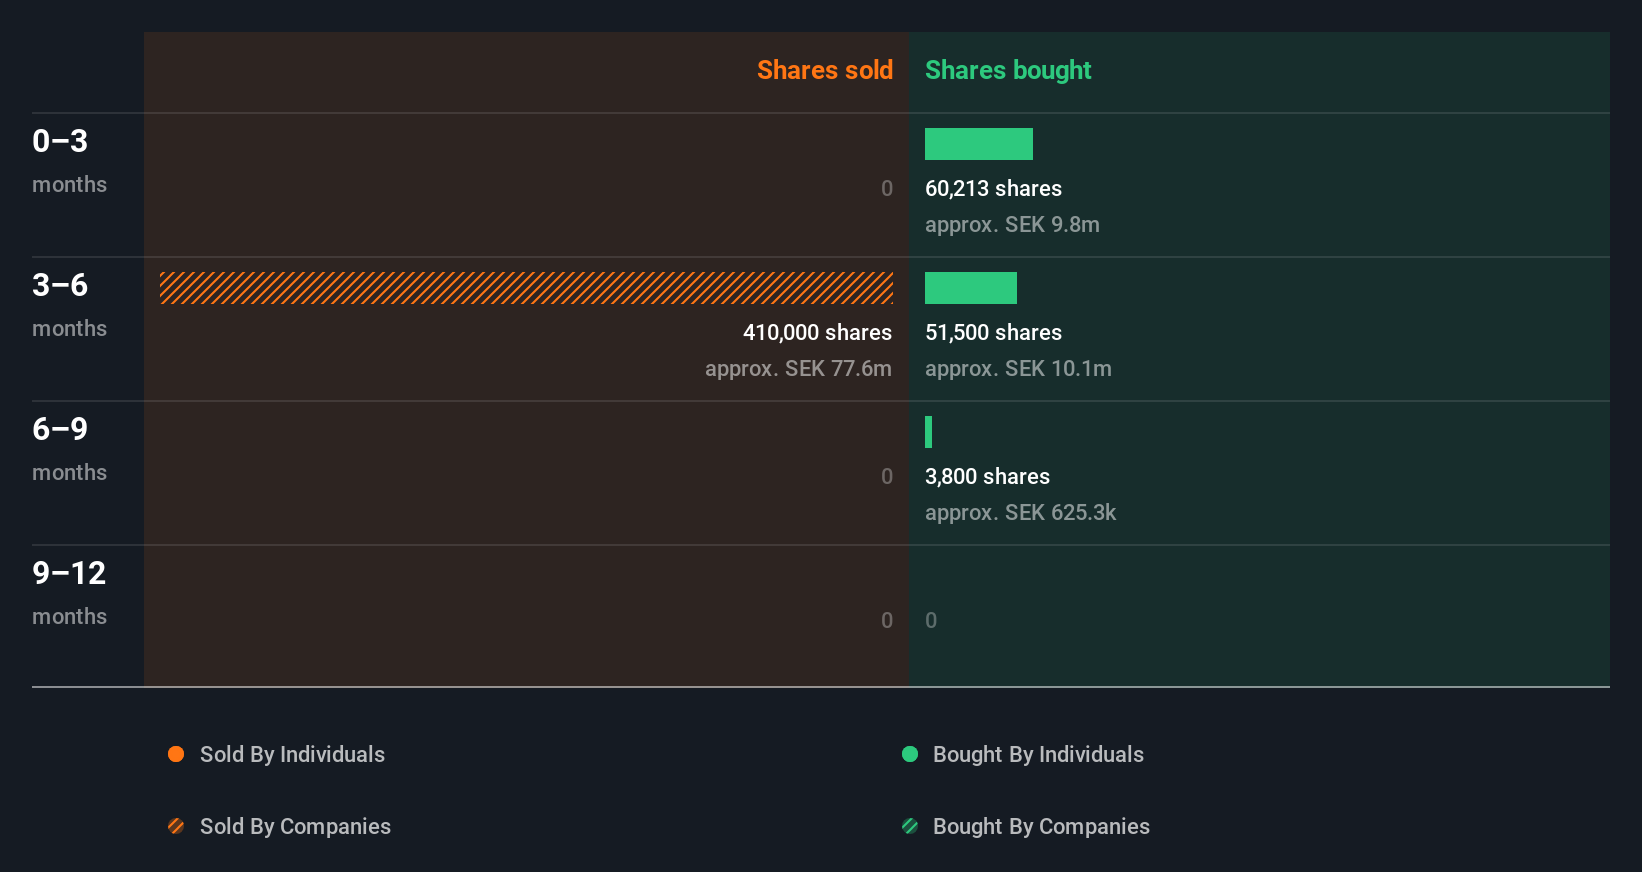1642x872 pixels.
Task: Select the 51,500 shares value
Action: 993,332
